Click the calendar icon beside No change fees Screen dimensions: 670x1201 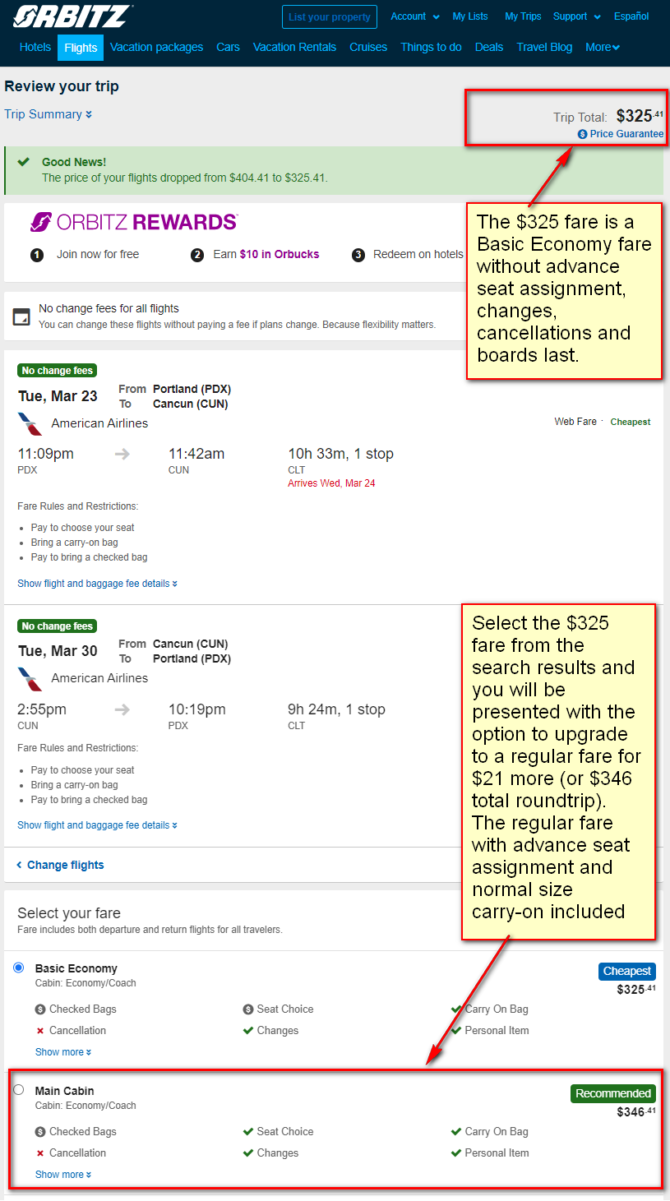(x=21, y=317)
